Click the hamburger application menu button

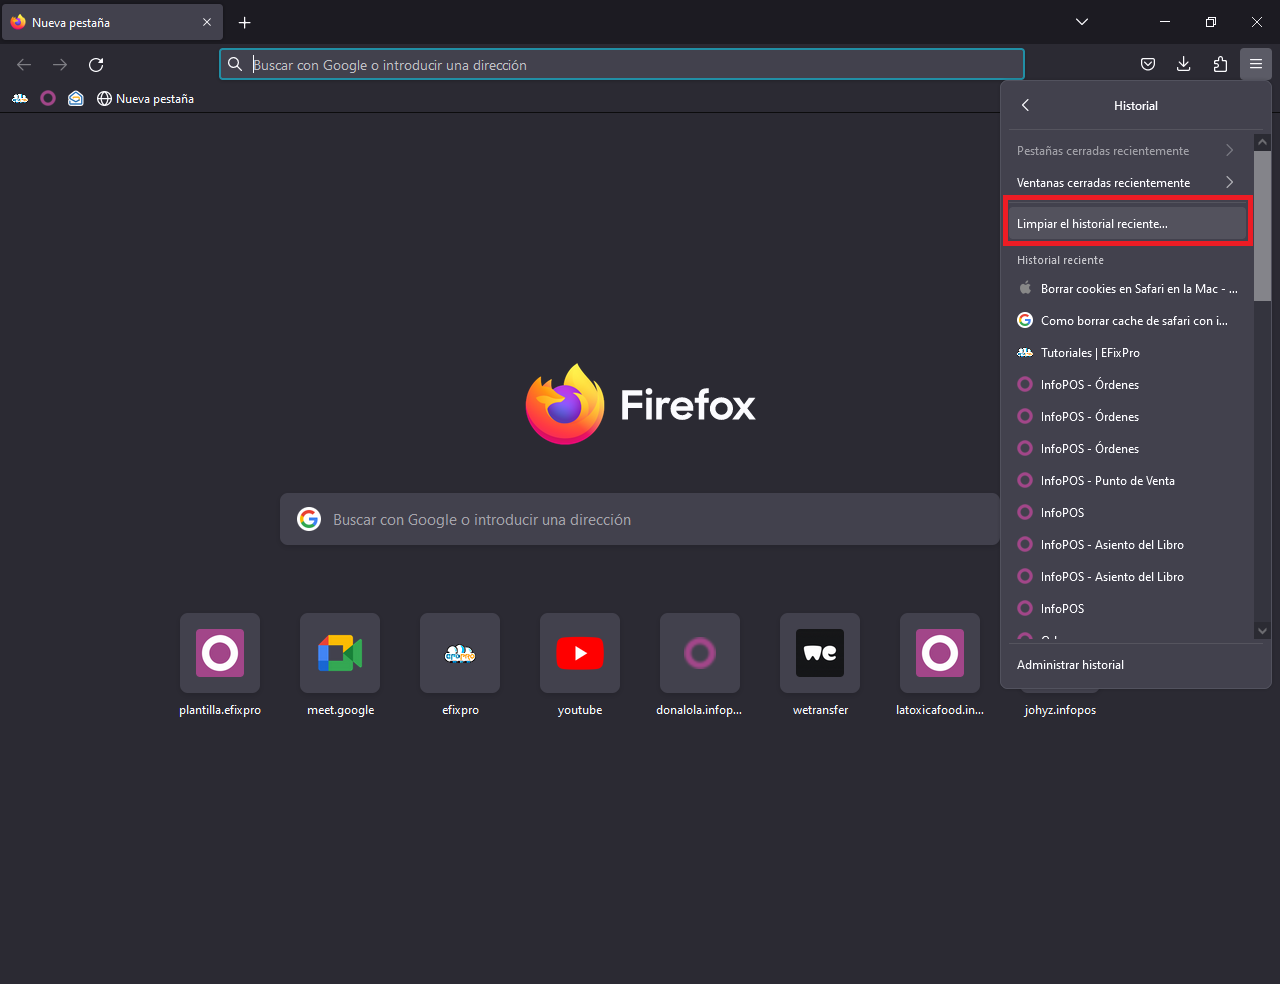point(1256,65)
